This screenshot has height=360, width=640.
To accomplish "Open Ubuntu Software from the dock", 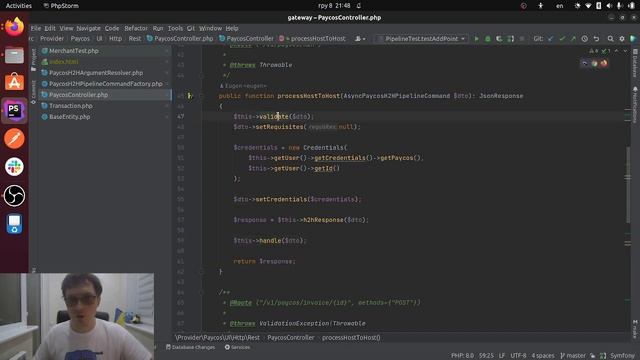I will (x=14, y=82).
